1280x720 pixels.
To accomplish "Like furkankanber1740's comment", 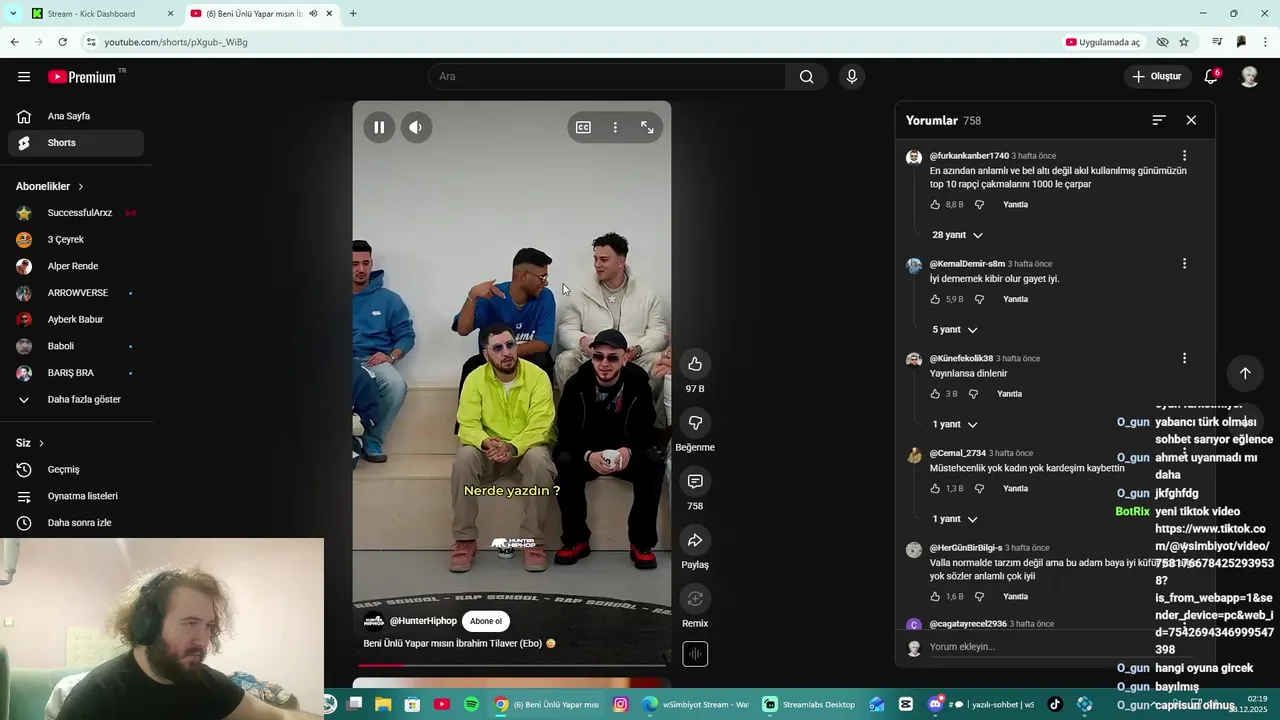I will coord(935,204).
